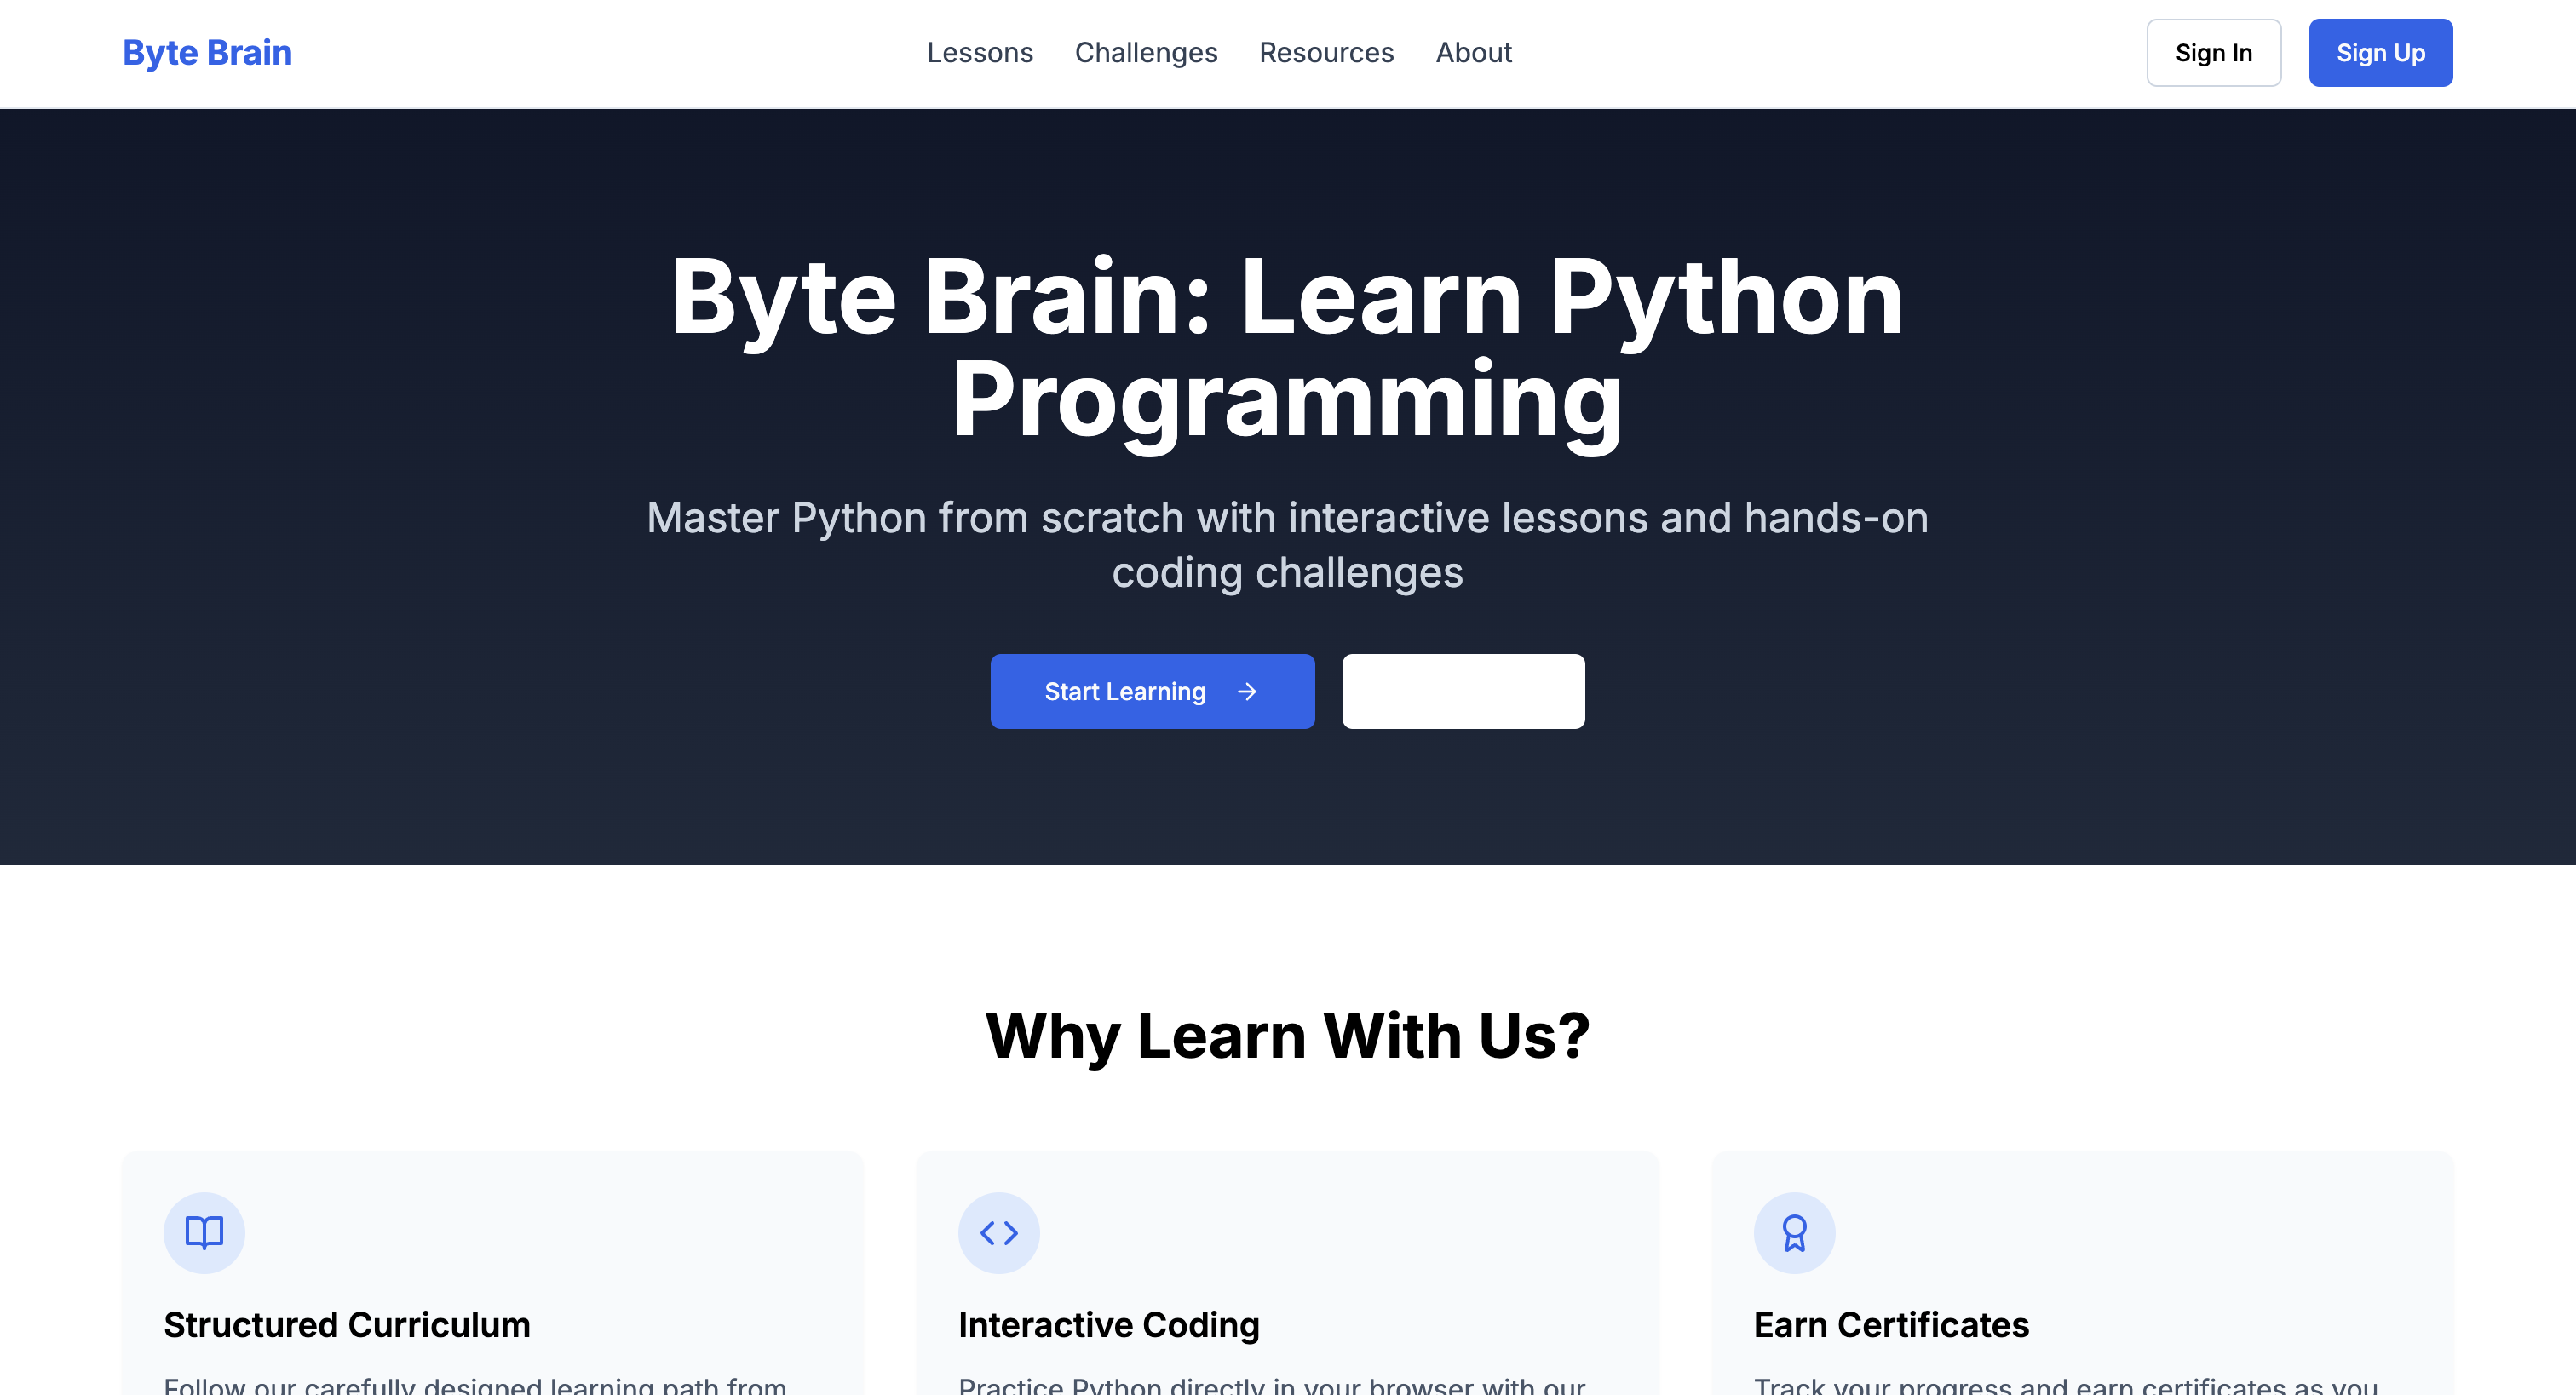Open the Challenges navigation item
2576x1395 pixels.
[x=1145, y=52]
